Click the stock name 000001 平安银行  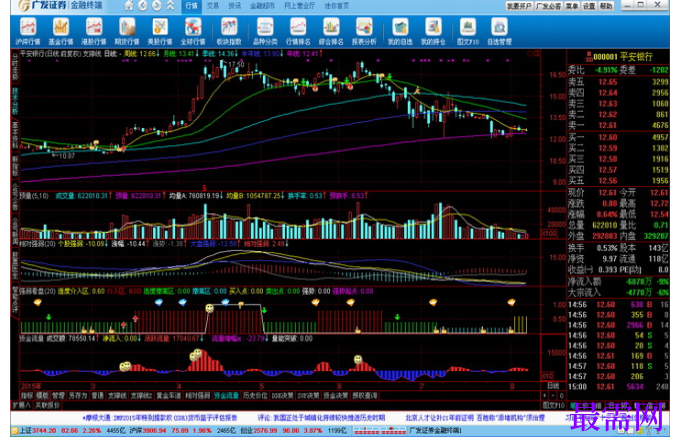point(623,57)
